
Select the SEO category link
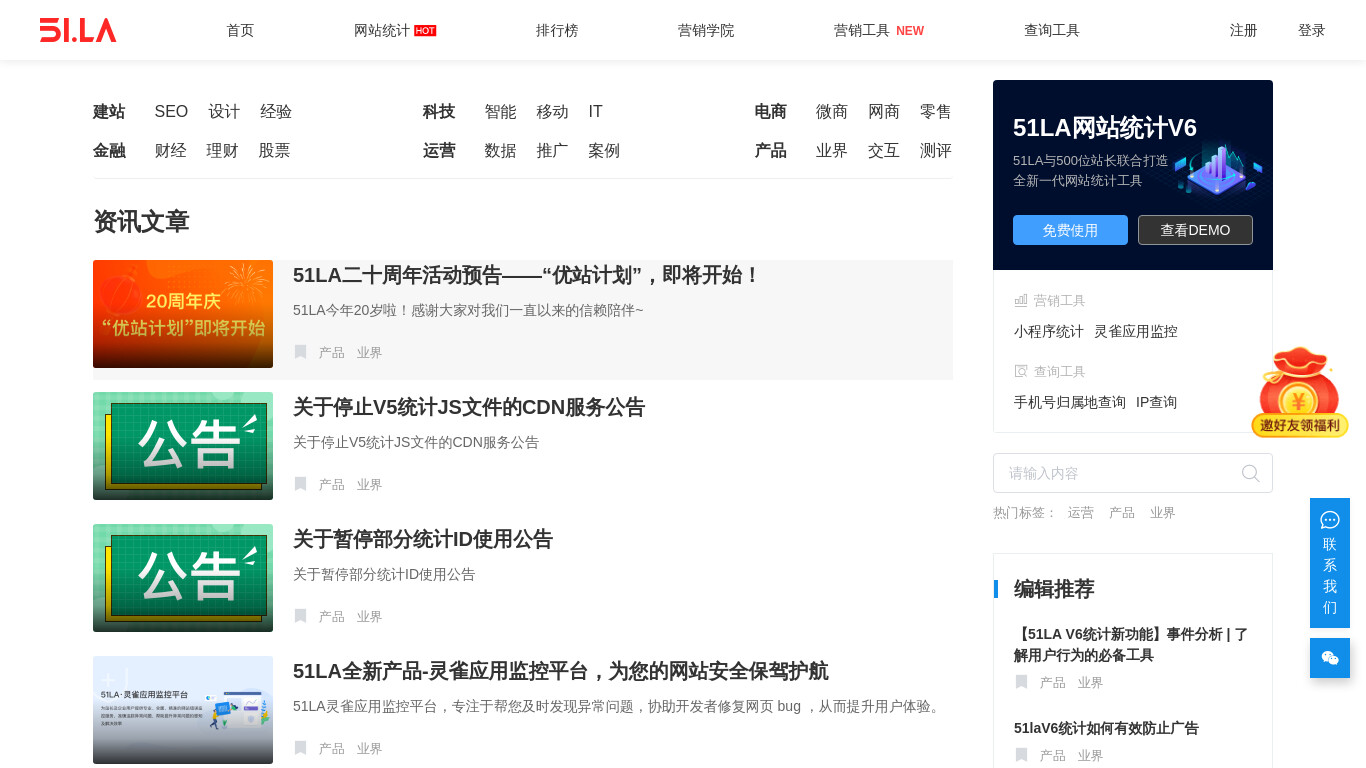click(x=171, y=112)
